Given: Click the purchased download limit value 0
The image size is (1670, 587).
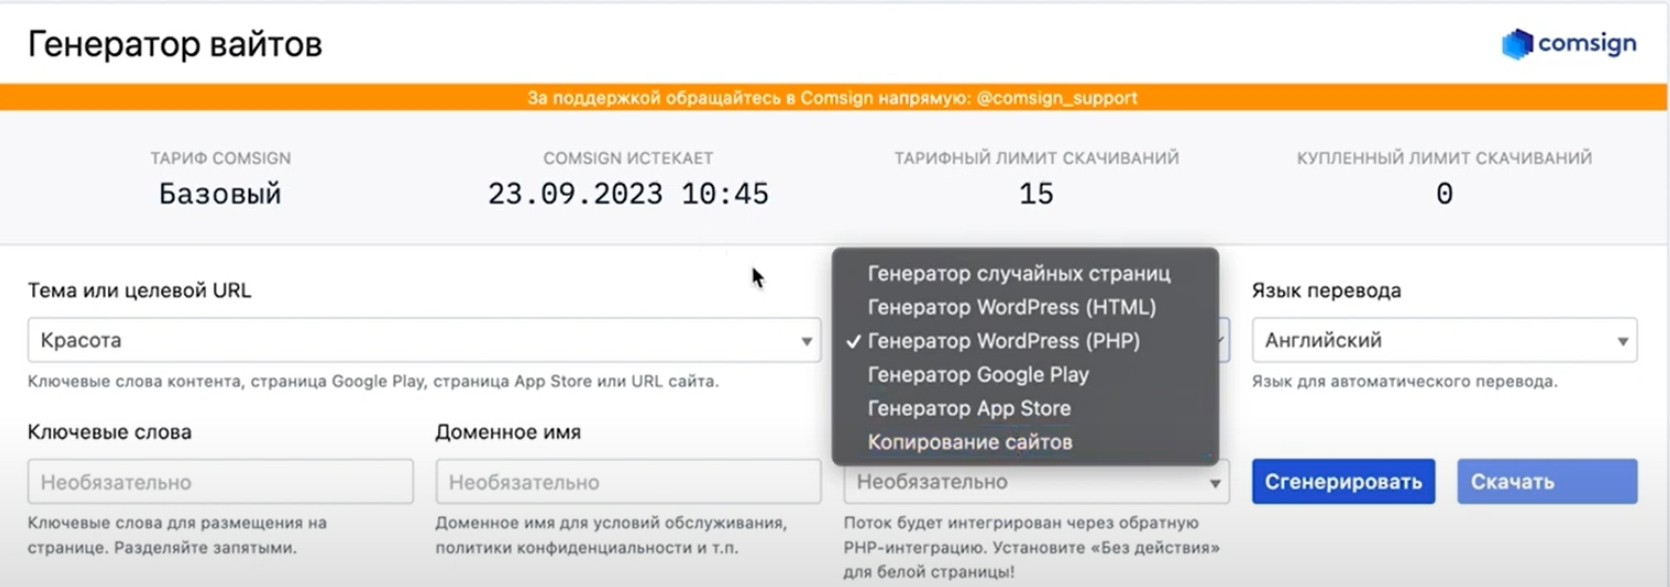Looking at the screenshot, I should pyautogui.click(x=1444, y=194).
